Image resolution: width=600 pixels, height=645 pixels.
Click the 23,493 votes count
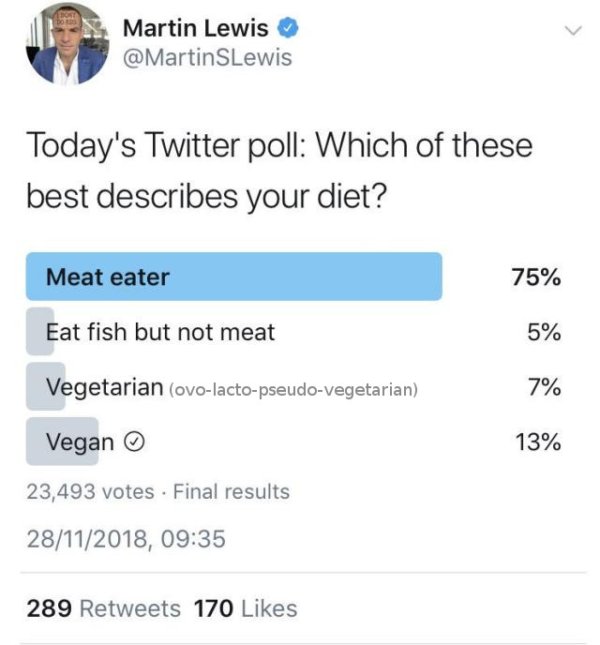point(90,492)
